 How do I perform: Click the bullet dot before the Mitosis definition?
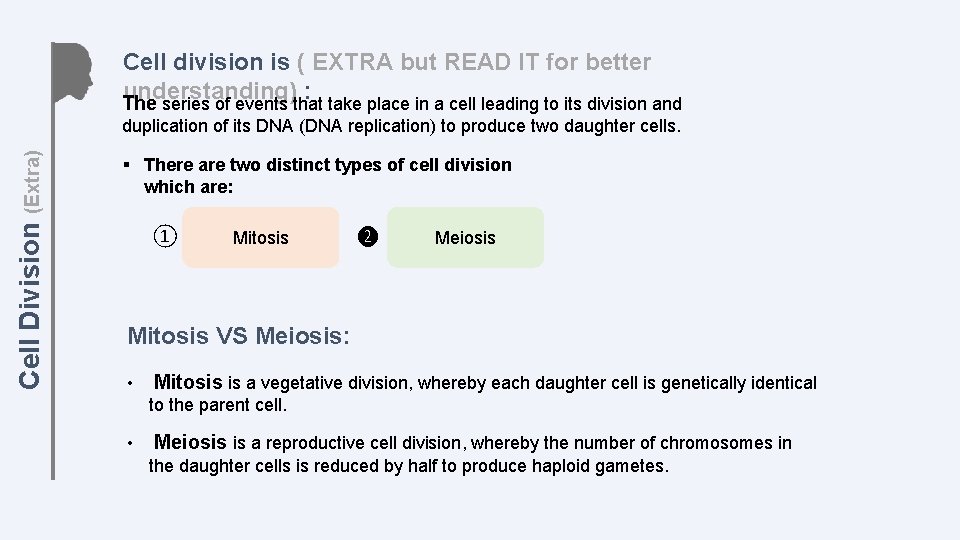pyautogui.click(x=130, y=384)
